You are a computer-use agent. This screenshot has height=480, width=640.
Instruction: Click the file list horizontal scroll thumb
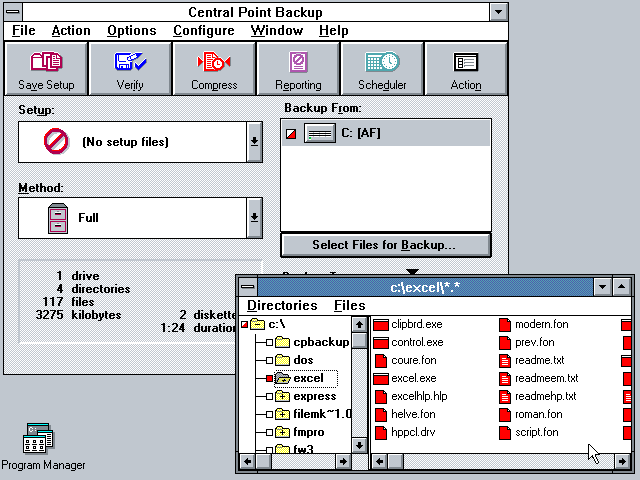click(x=395, y=462)
